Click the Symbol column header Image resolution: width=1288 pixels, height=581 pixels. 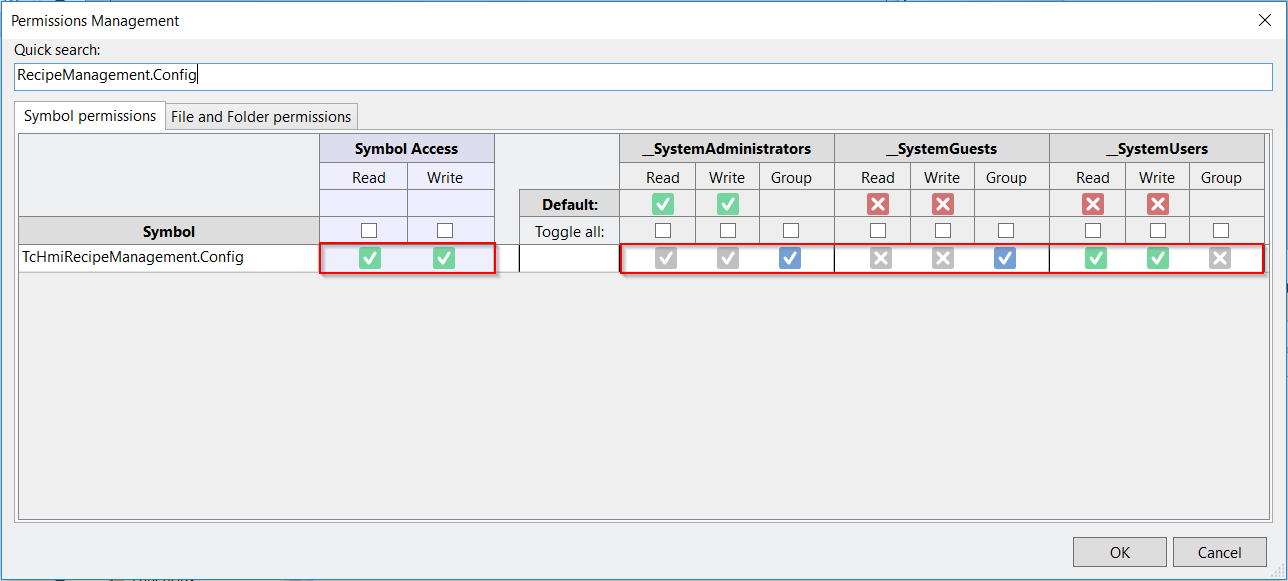click(169, 231)
